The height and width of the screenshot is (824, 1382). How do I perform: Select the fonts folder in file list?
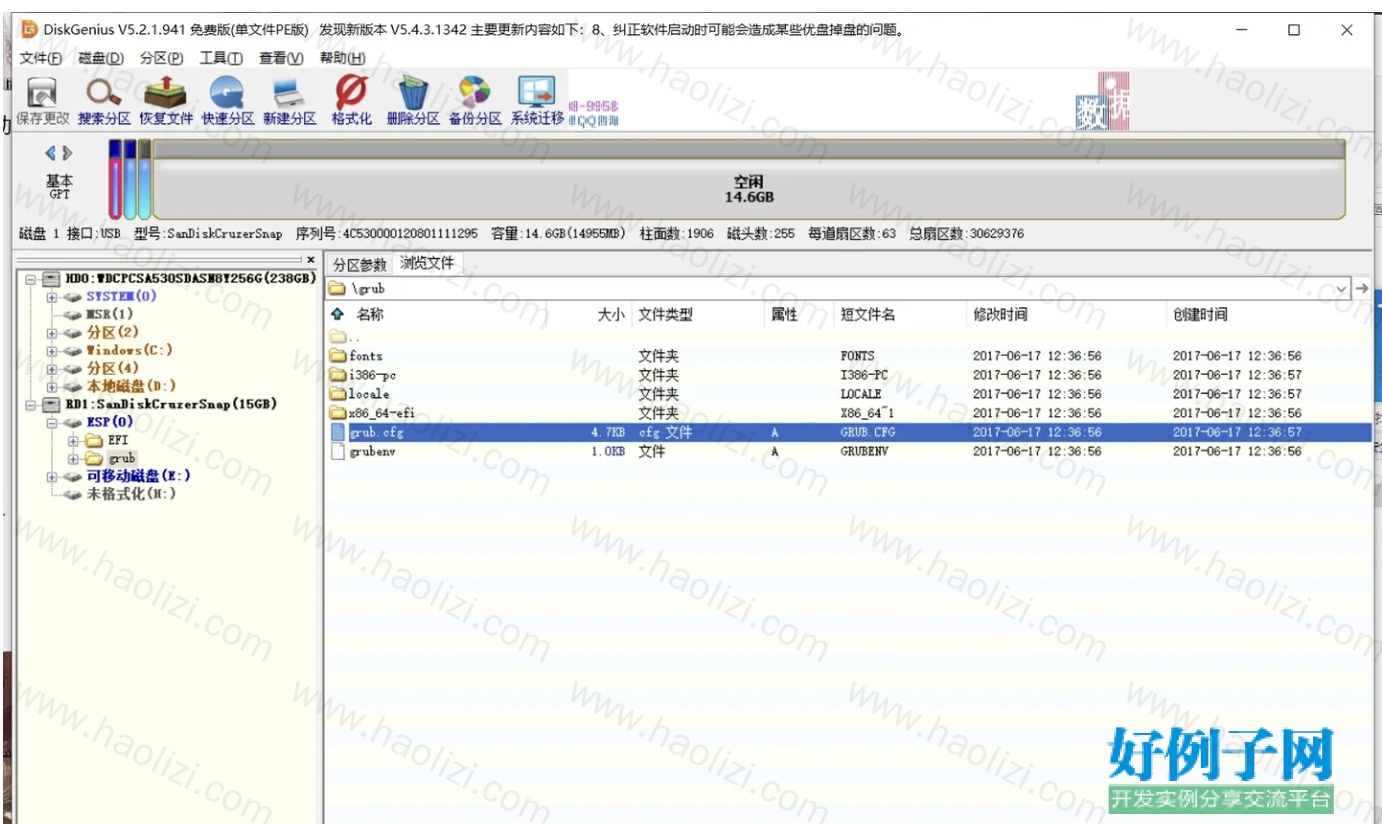850,356
